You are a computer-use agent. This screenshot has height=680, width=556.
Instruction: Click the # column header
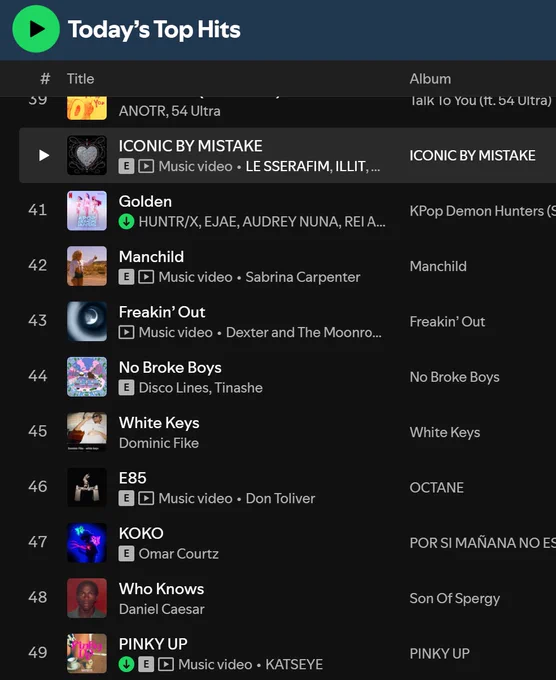[x=45, y=79]
